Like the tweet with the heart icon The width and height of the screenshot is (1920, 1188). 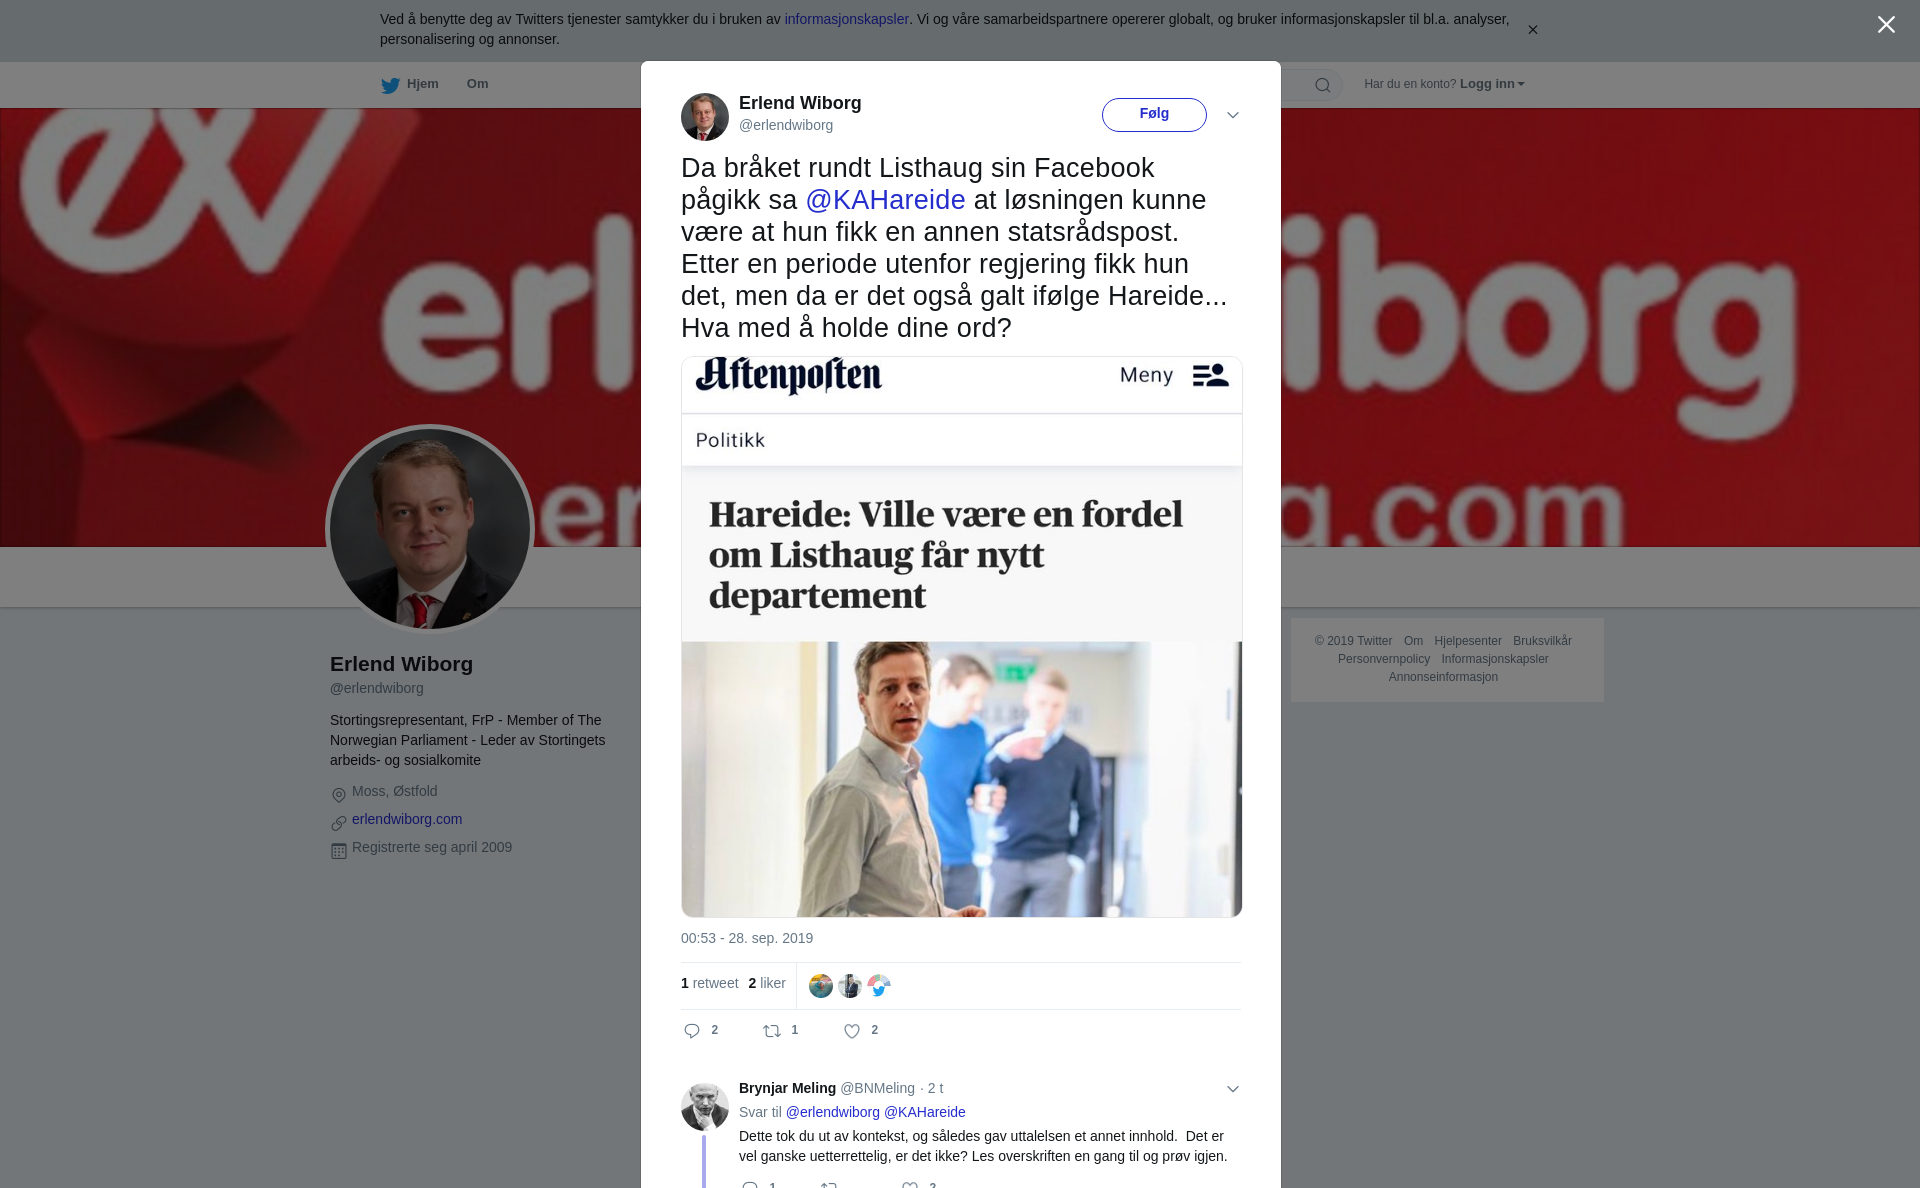[x=852, y=1031]
